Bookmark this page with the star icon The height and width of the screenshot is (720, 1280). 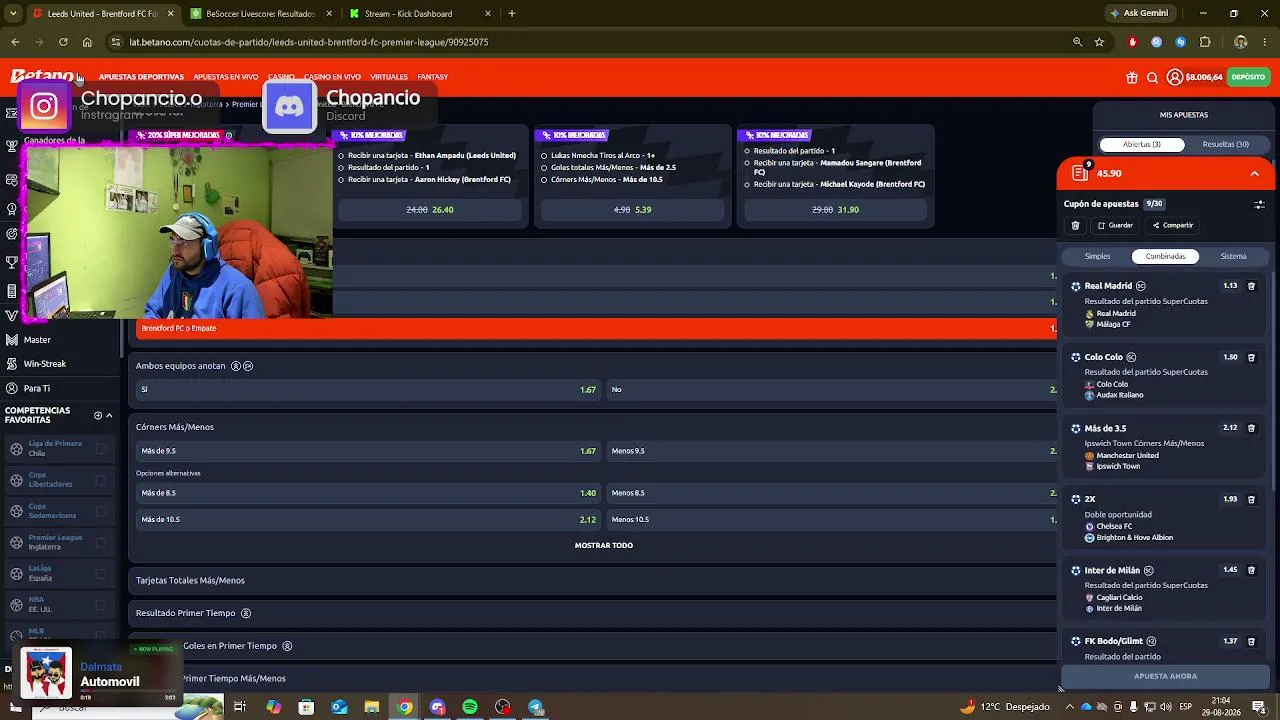(x=1099, y=42)
